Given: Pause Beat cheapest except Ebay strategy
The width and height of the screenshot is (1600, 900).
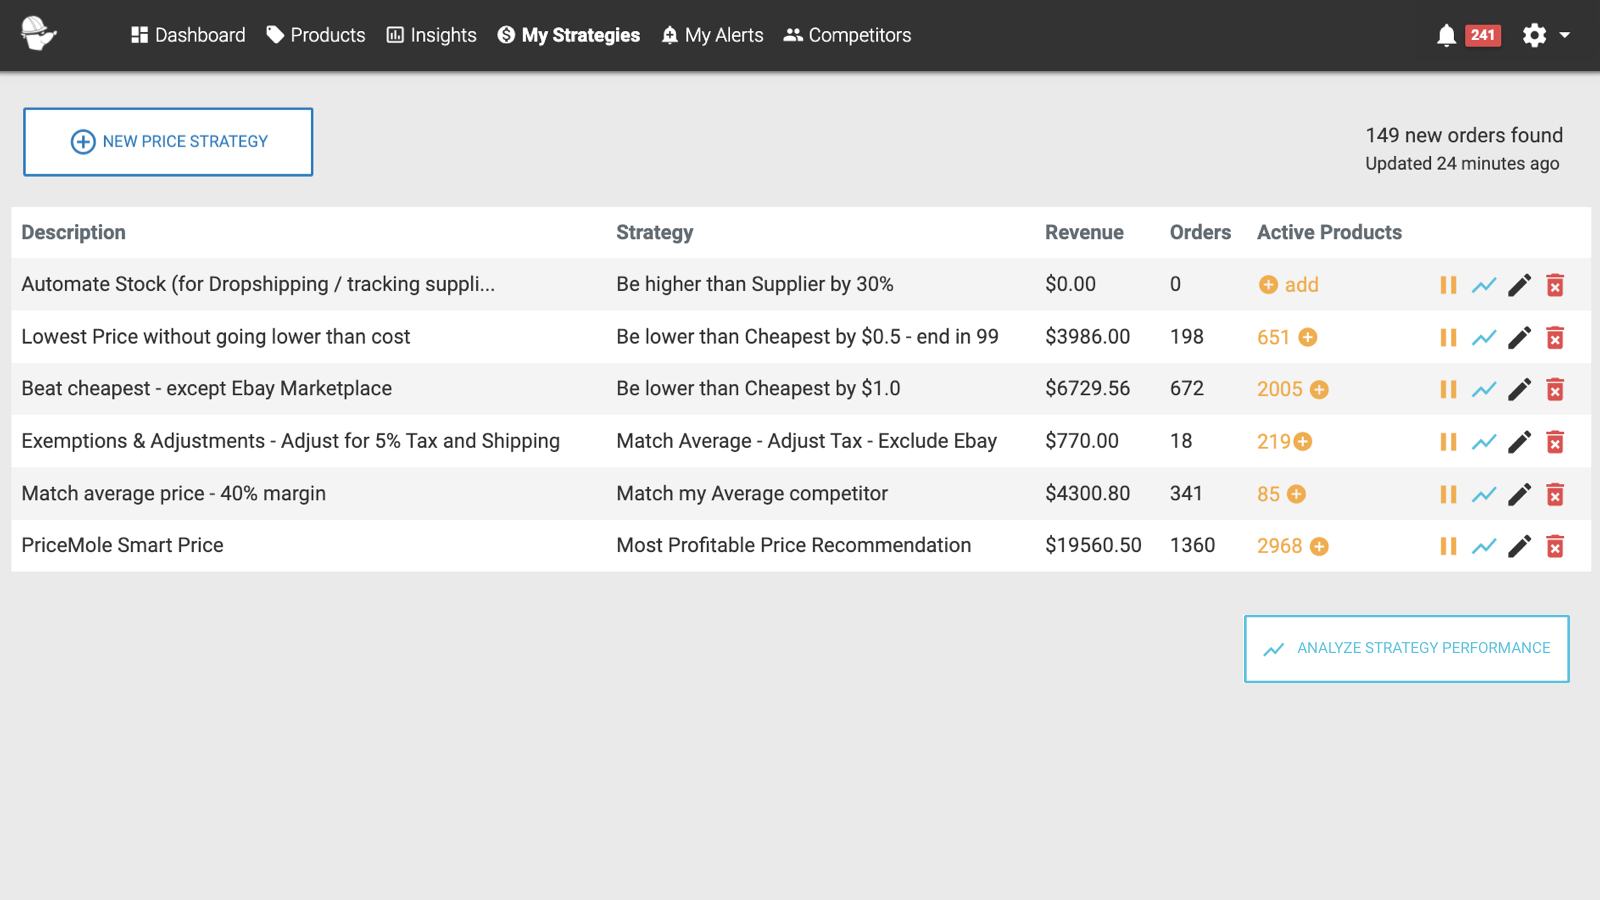Looking at the screenshot, I should (1447, 389).
